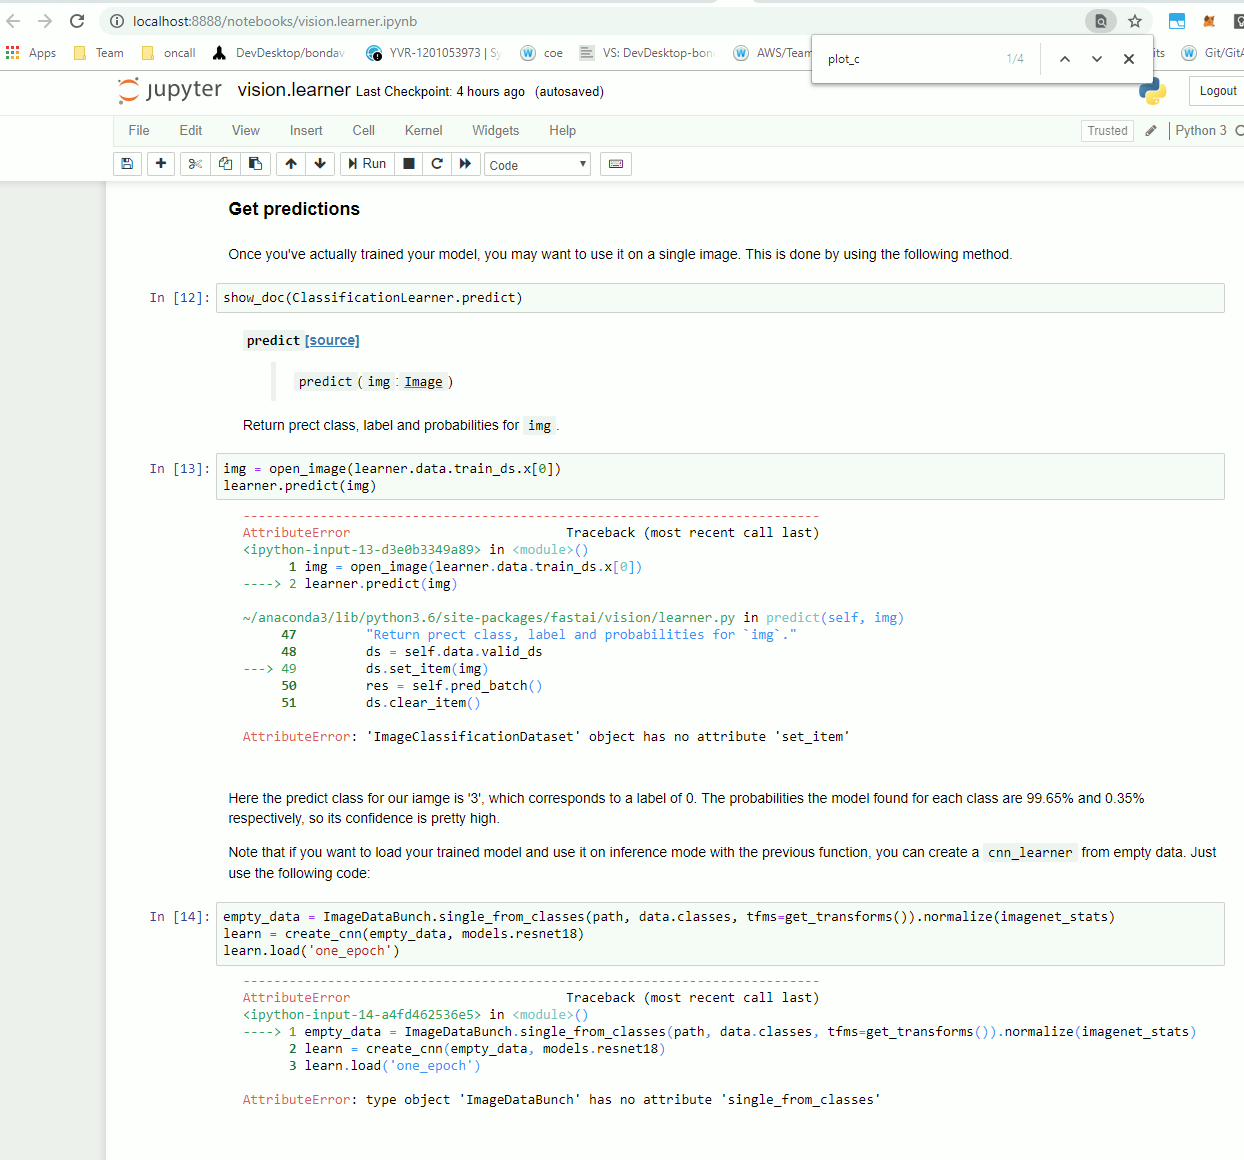Move selected cell down
Viewport: 1244px width, 1160px height.
tap(320, 164)
